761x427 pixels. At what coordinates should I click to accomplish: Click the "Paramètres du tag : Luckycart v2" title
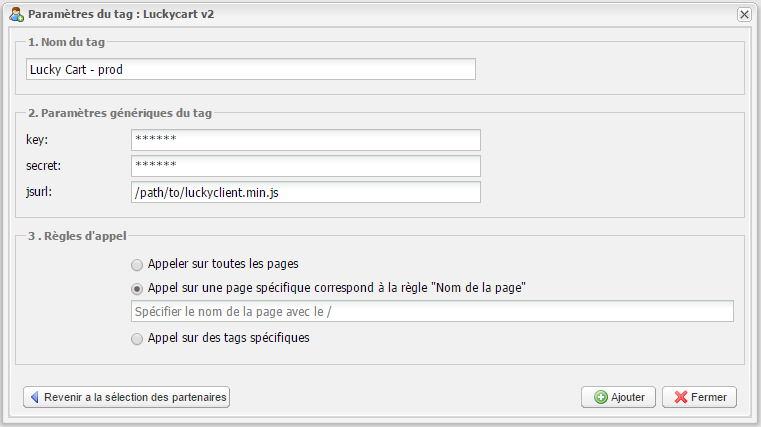pyautogui.click(x=120, y=15)
